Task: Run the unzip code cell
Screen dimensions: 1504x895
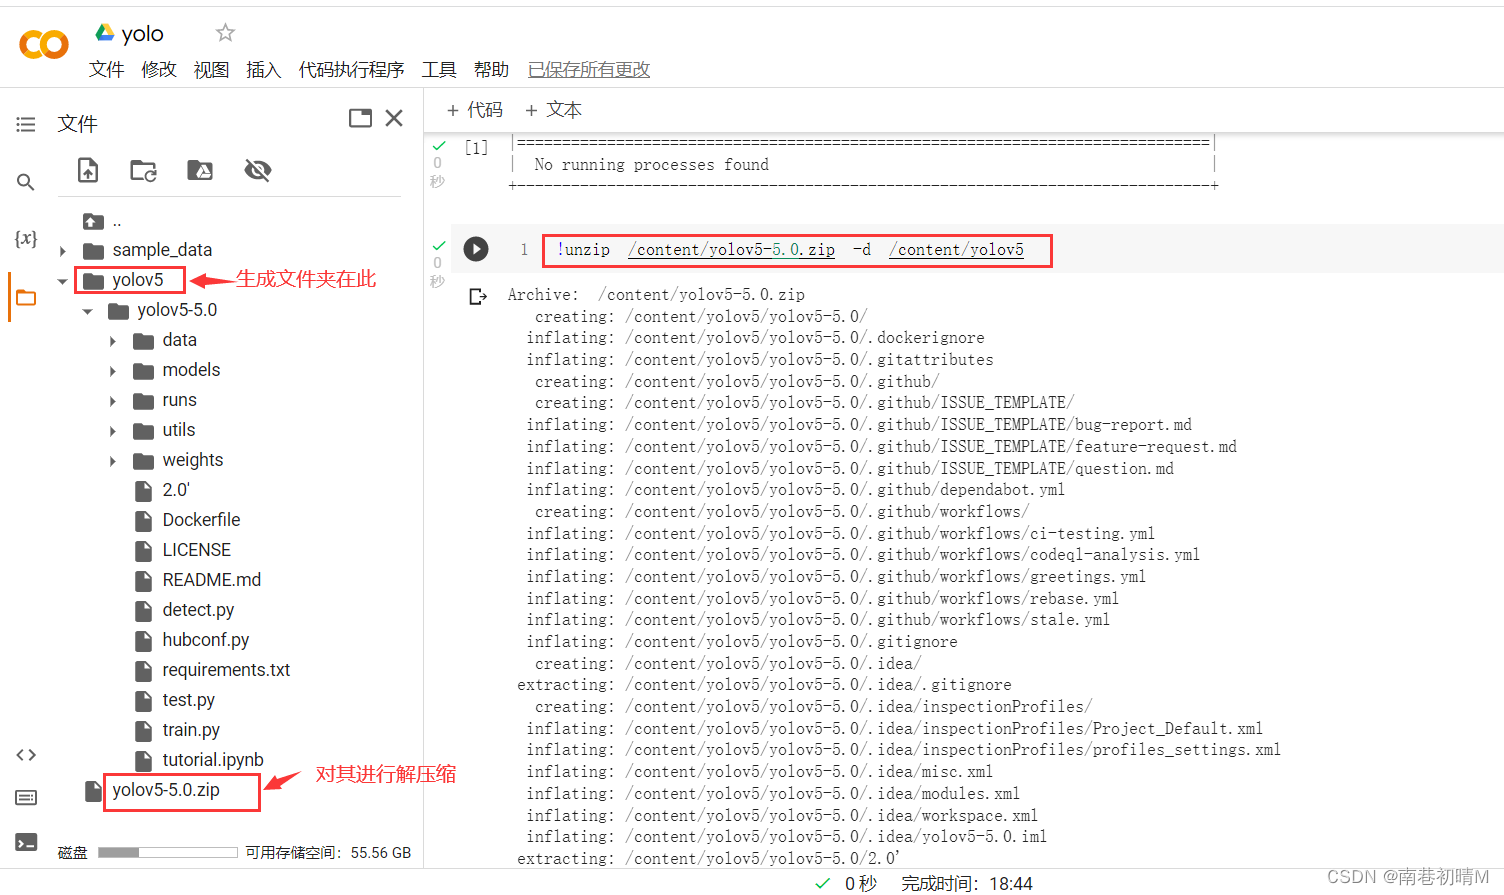Action: [476, 249]
